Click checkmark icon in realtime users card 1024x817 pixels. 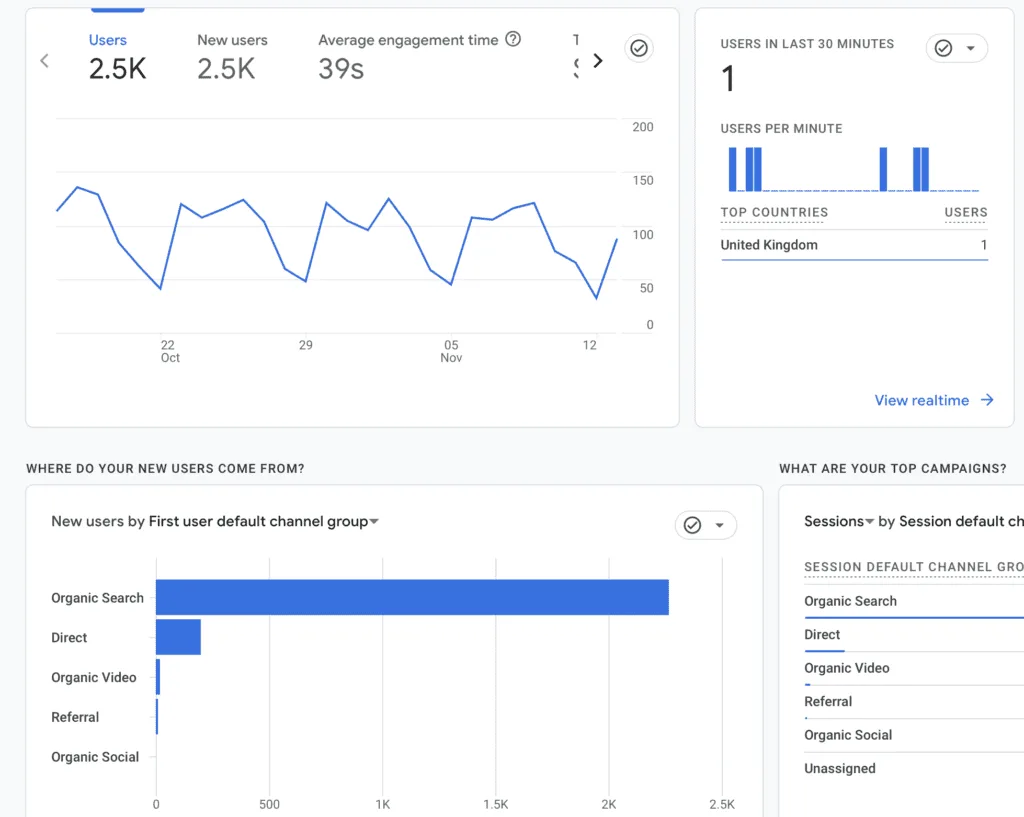tap(943, 48)
